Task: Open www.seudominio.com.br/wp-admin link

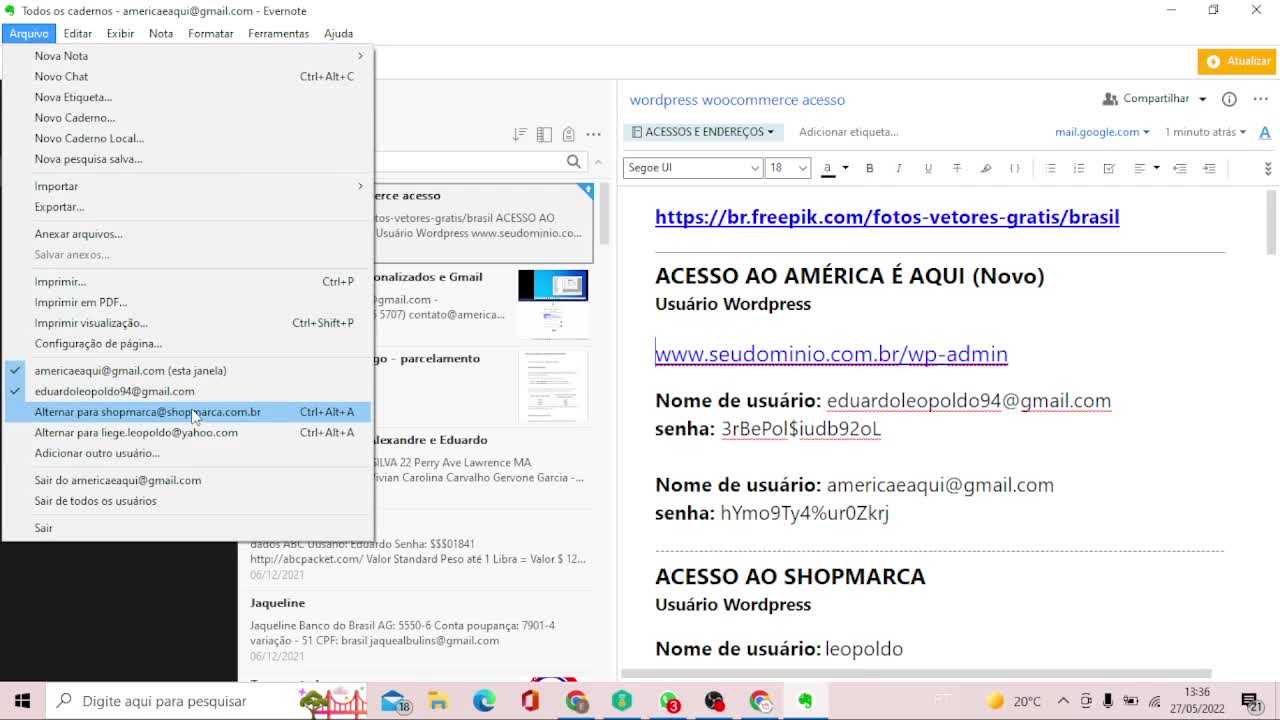Action: pos(831,354)
